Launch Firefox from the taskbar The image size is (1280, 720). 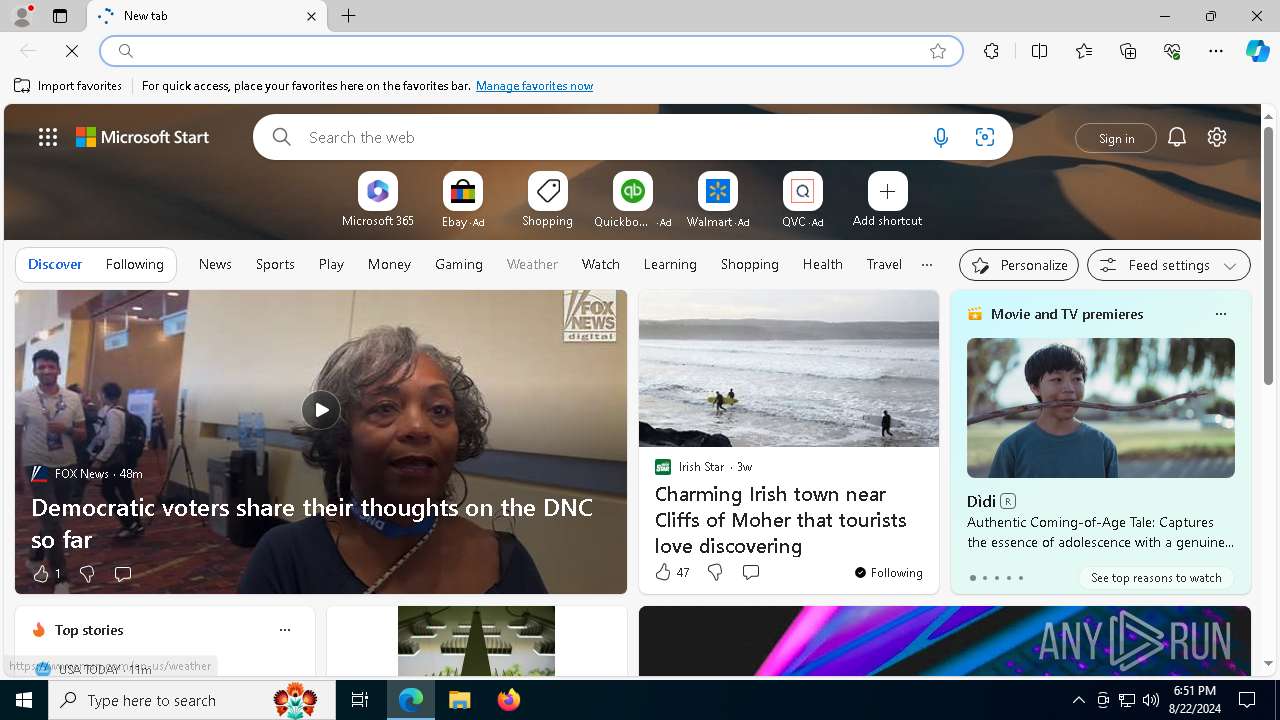pos(509,700)
